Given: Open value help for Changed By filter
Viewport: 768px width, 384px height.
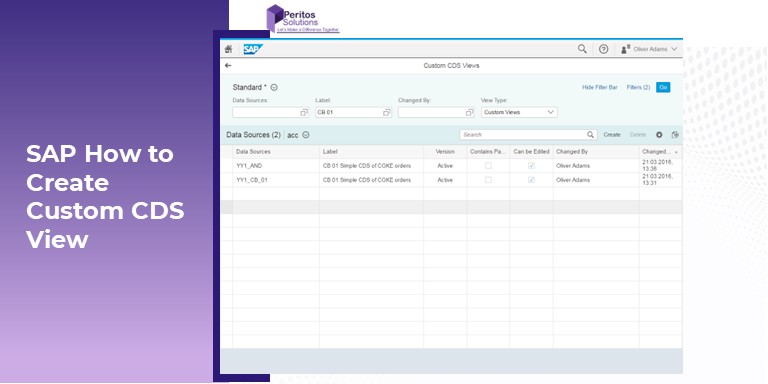Looking at the screenshot, I should point(470,112).
